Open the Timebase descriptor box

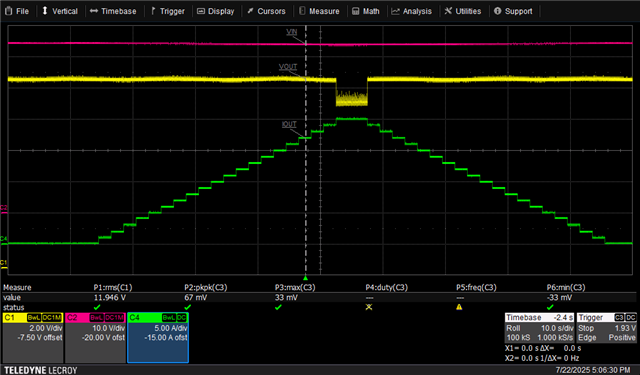coord(539,328)
